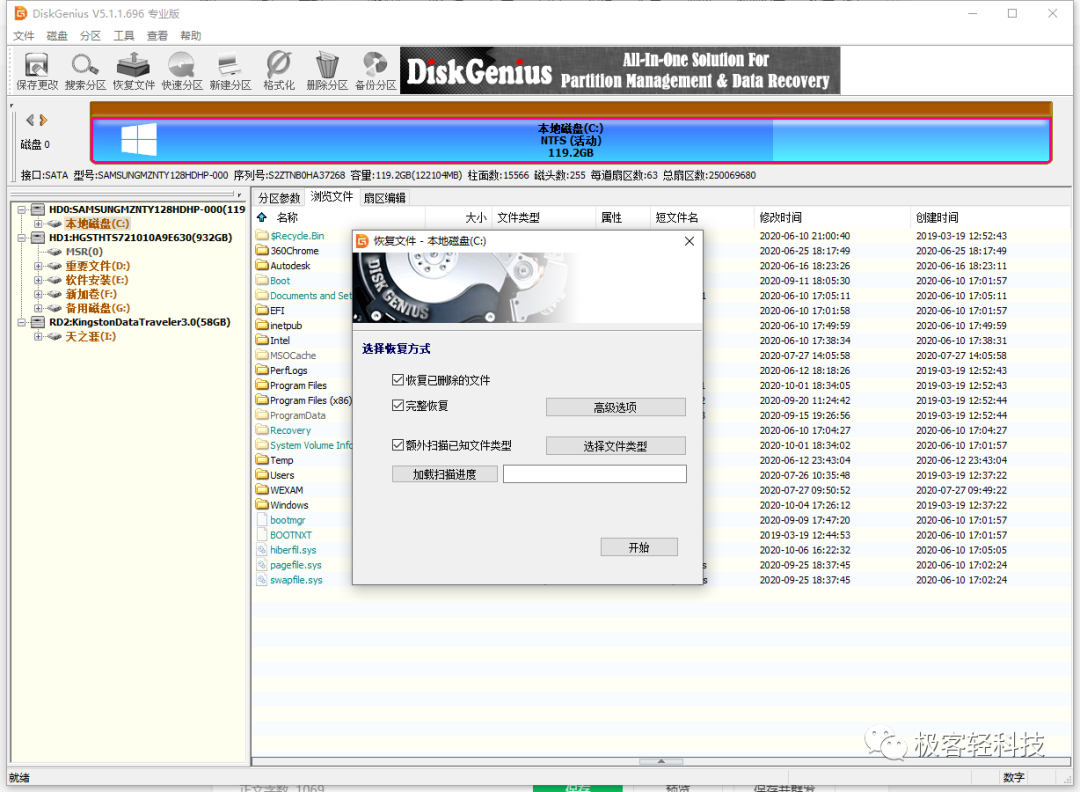Select the 新建分区 (New Partition) icon
Image resolution: width=1080 pixels, height=792 pixels.
click(x=229, y=70)
